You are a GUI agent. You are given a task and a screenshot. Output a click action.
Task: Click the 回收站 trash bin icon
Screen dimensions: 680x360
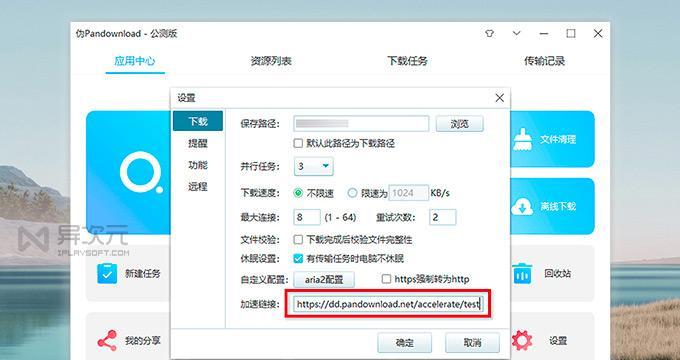point(522,273)
